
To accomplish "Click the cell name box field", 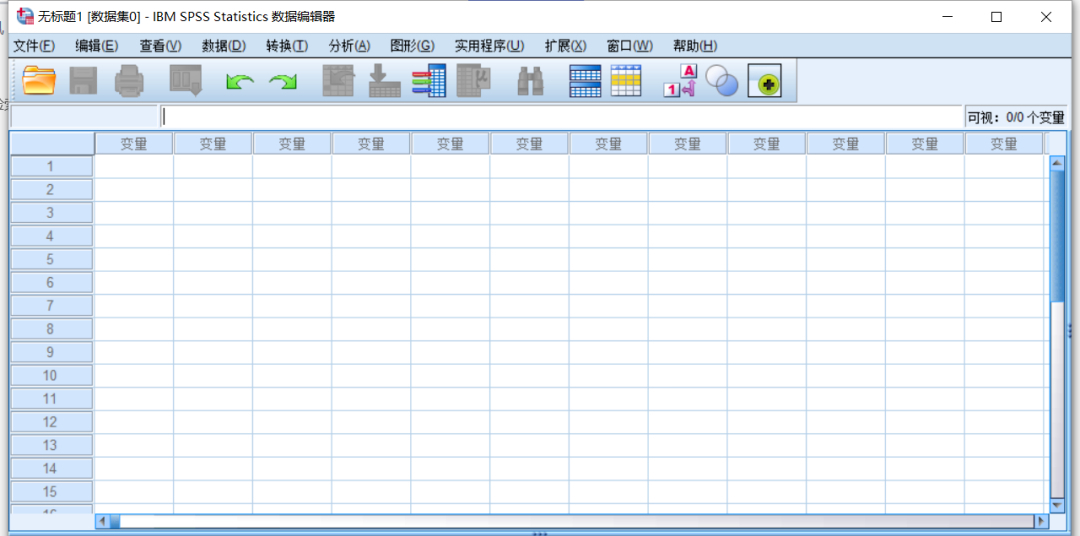I will [x=84, y=116].
